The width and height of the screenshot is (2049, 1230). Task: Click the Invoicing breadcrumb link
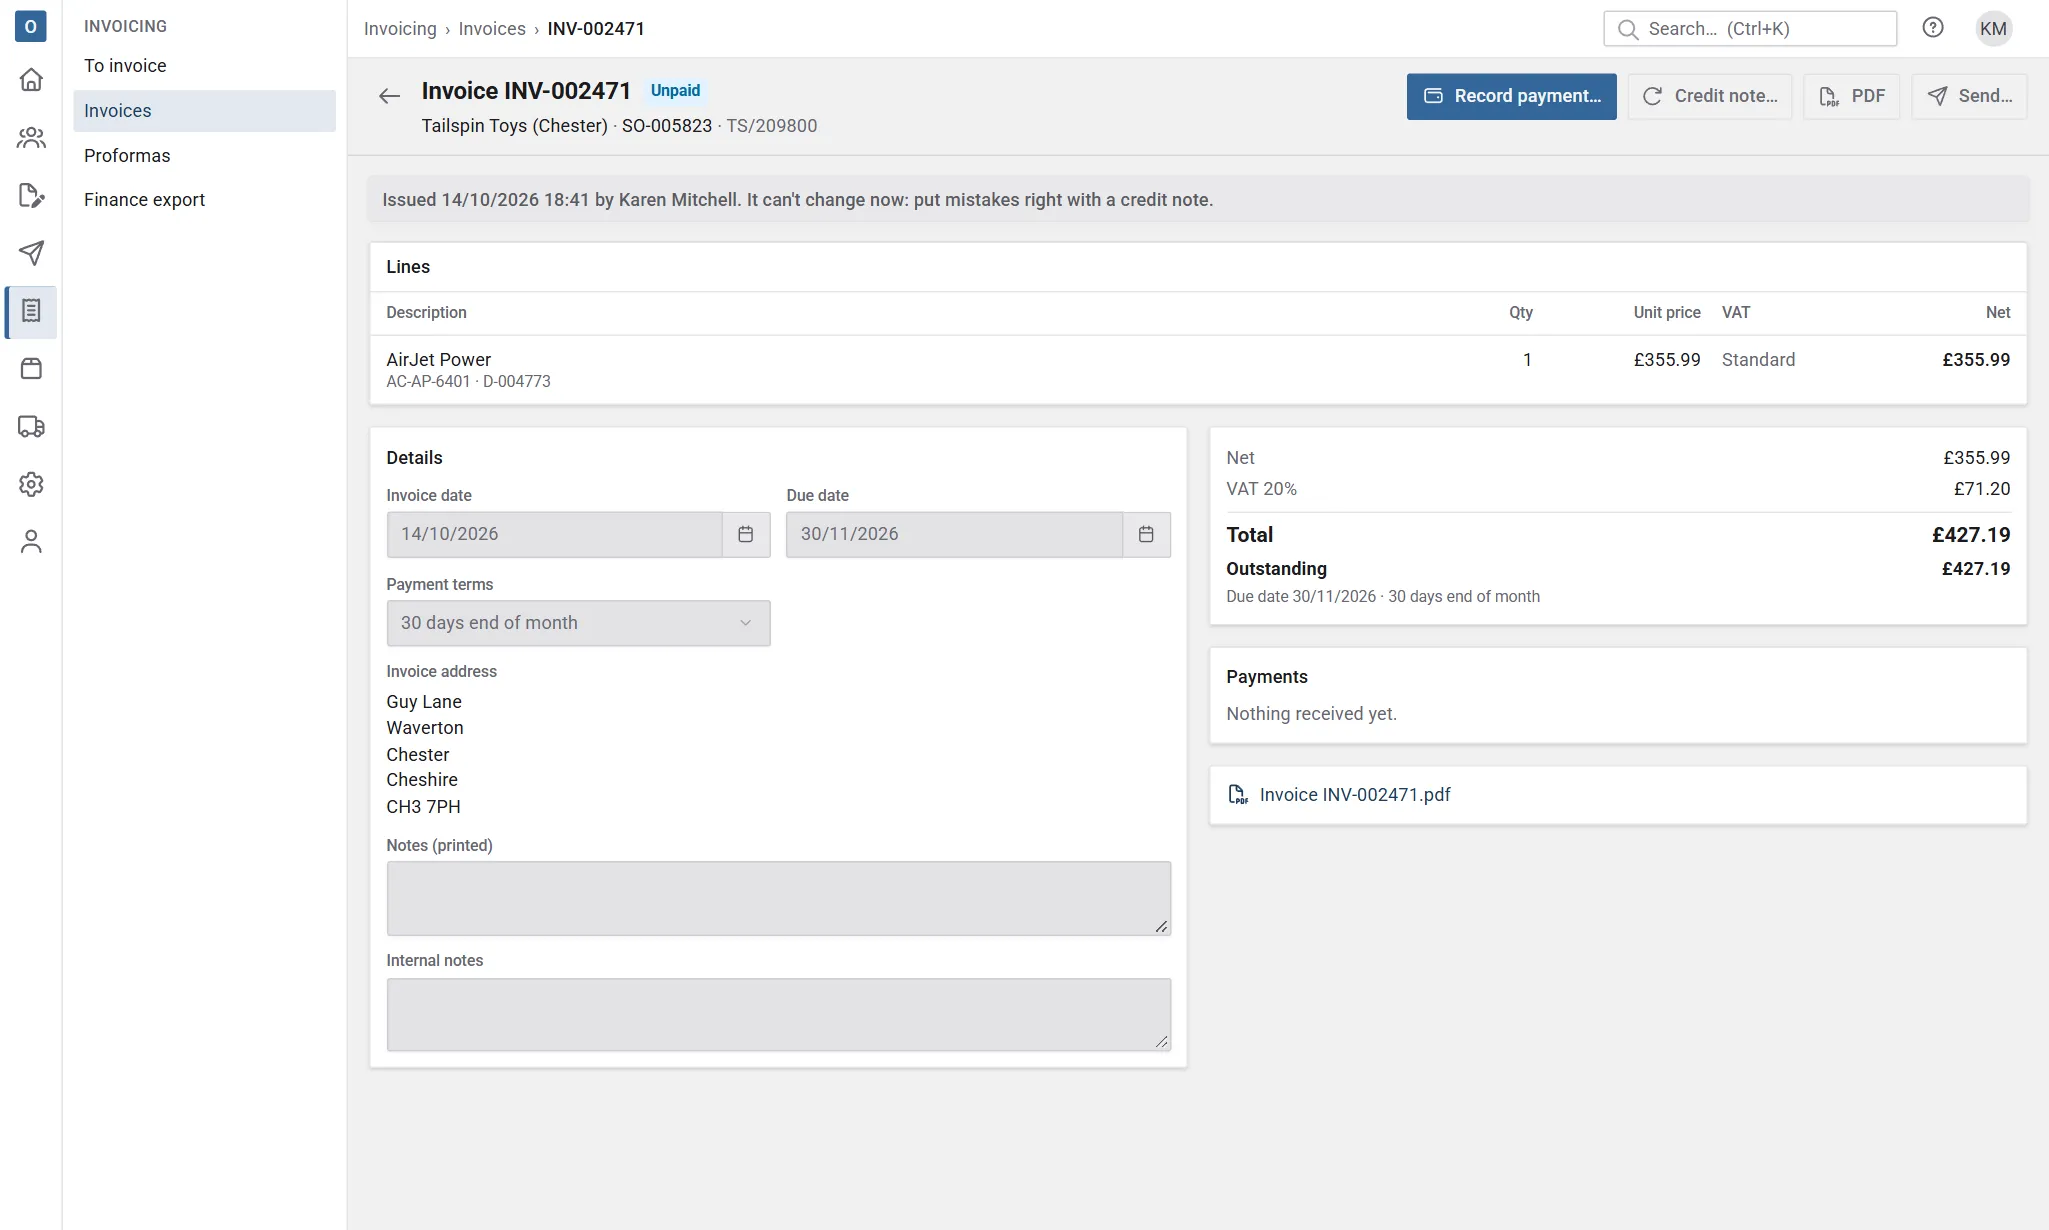(x=400, y=29)
